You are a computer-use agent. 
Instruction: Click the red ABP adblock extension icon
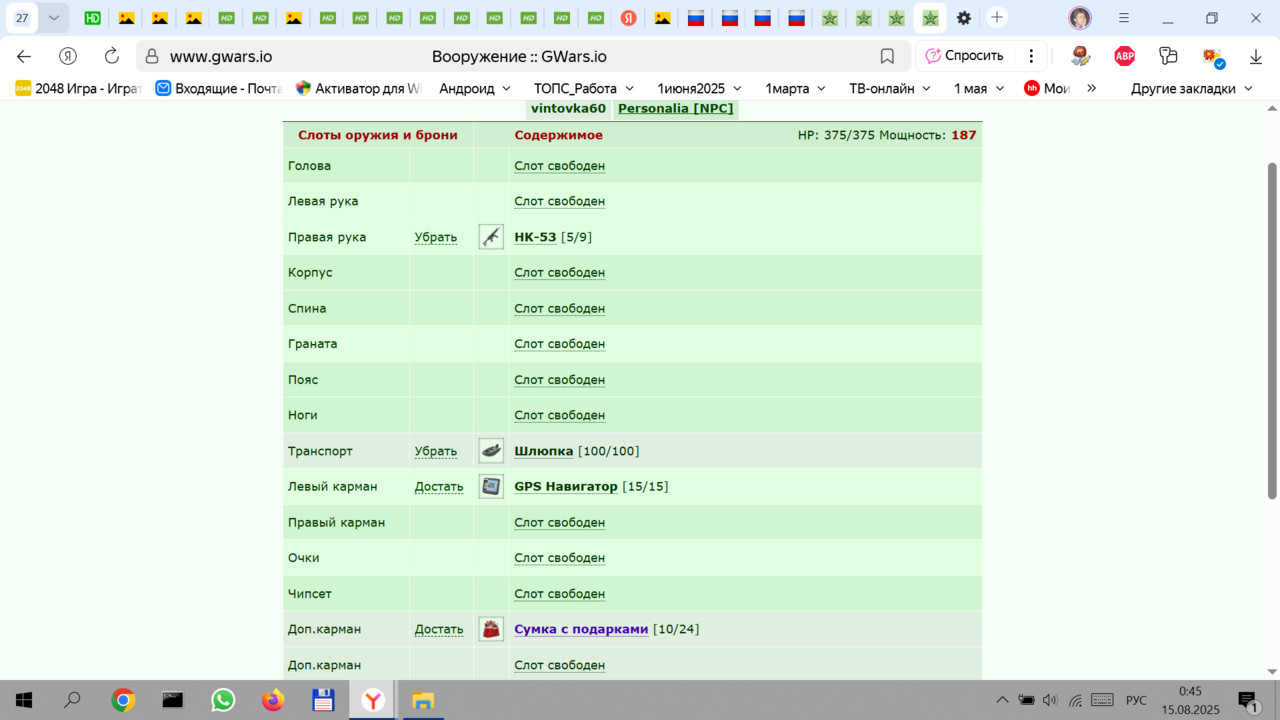click(1125, 56)
